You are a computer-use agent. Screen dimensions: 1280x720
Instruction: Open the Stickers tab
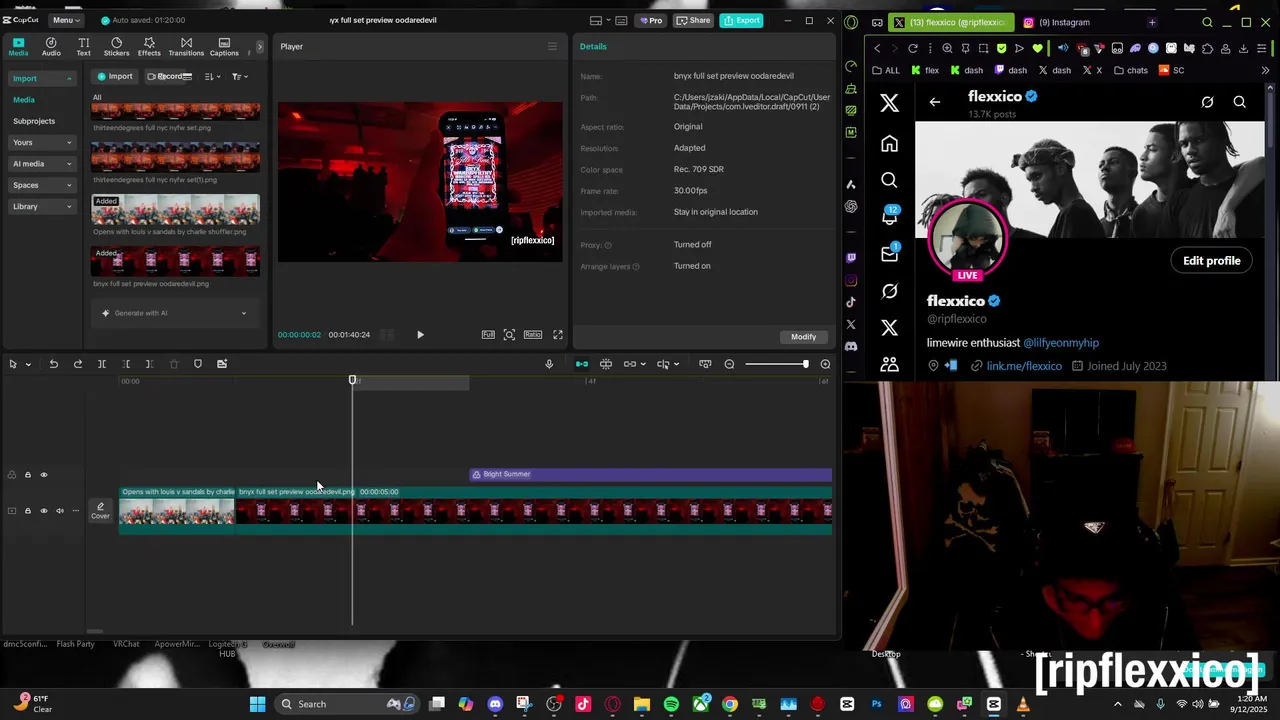(116, 47)
